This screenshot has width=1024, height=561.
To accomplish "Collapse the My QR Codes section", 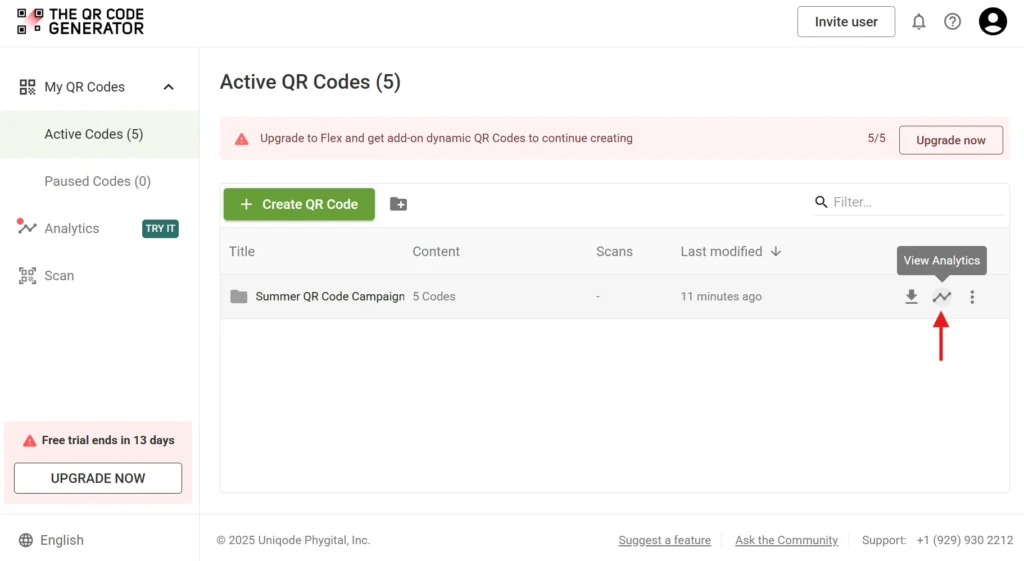I will (168, 87).
